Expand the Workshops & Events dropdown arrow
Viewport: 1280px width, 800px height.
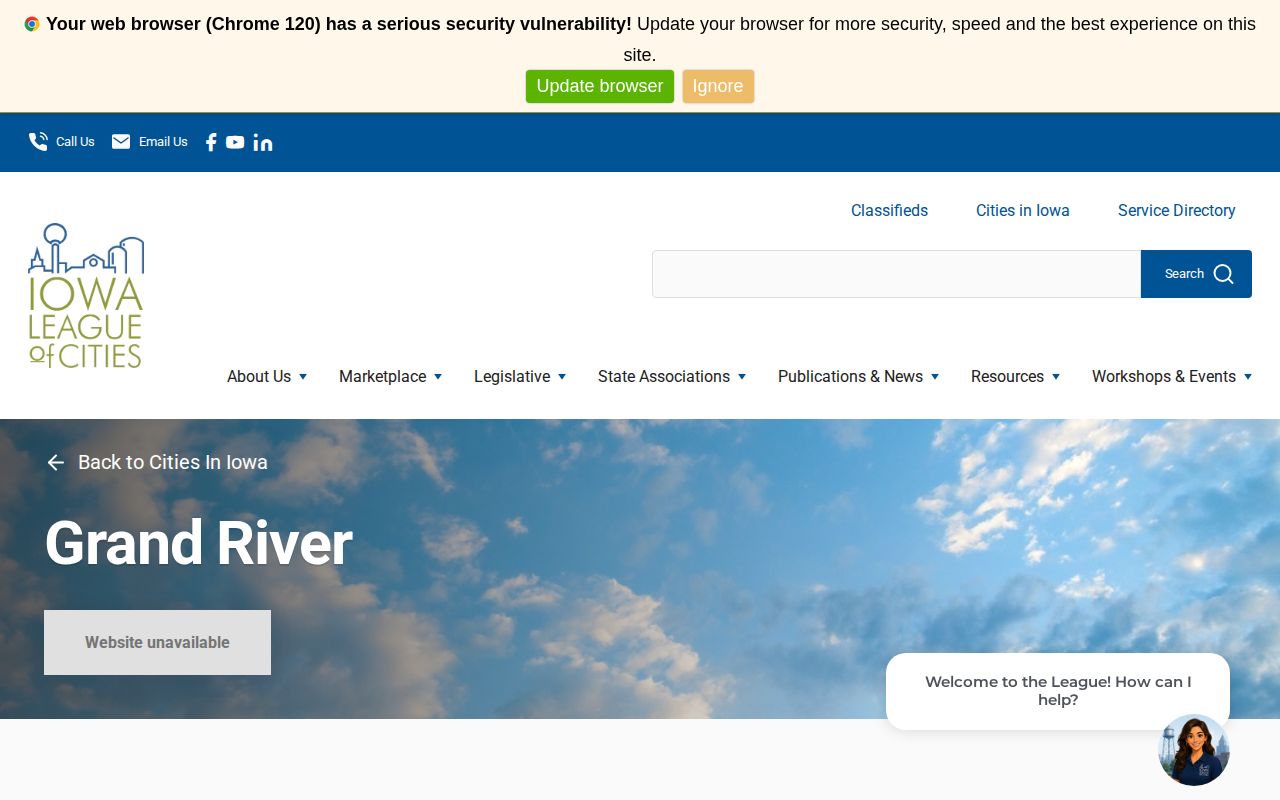point(1248,377)
